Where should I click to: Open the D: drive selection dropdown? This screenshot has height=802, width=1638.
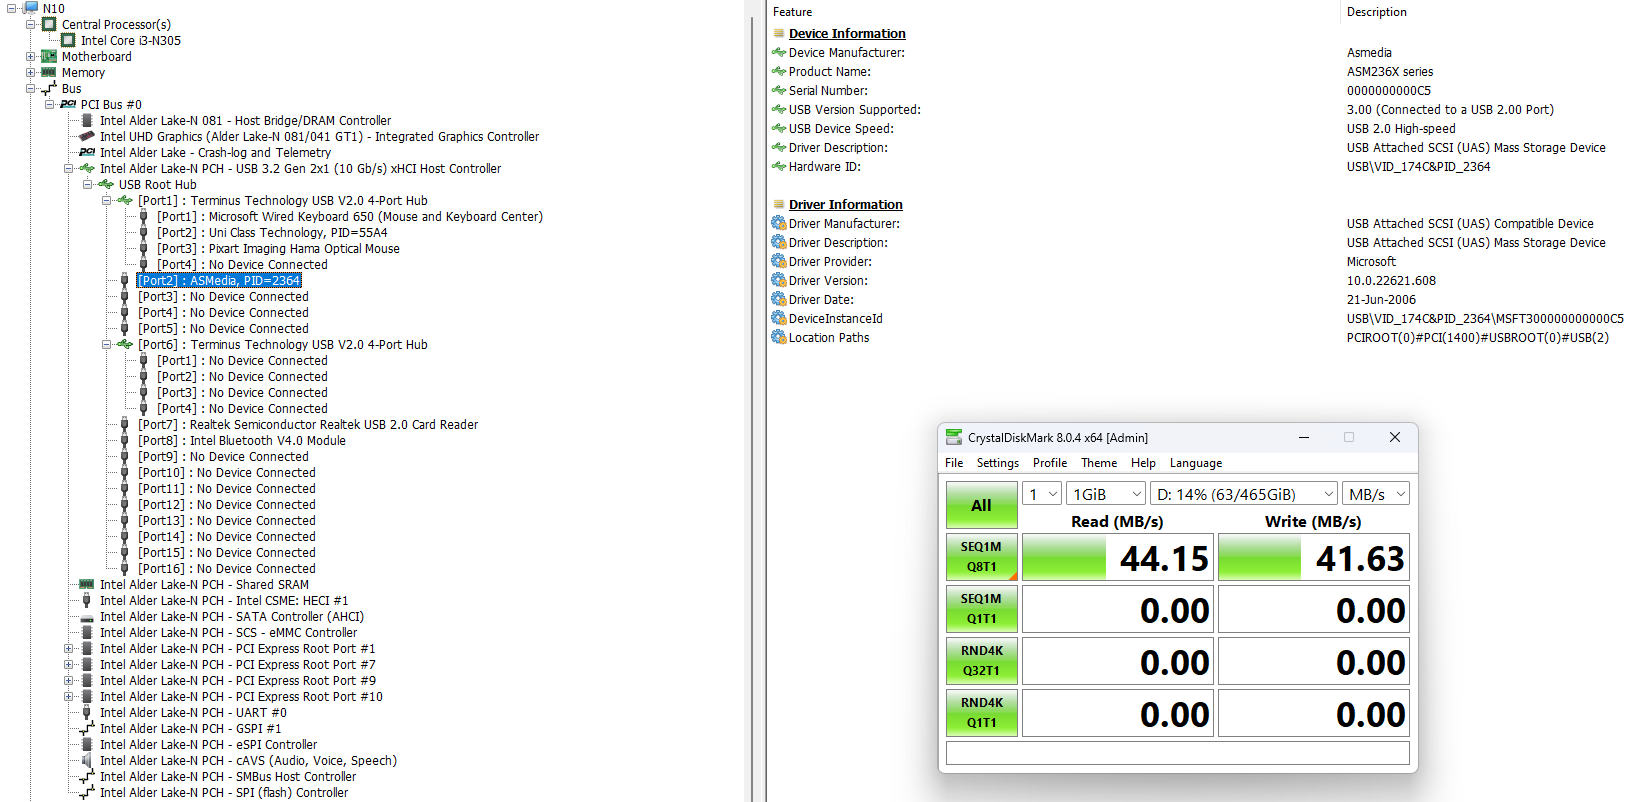tap(1244, 494)
